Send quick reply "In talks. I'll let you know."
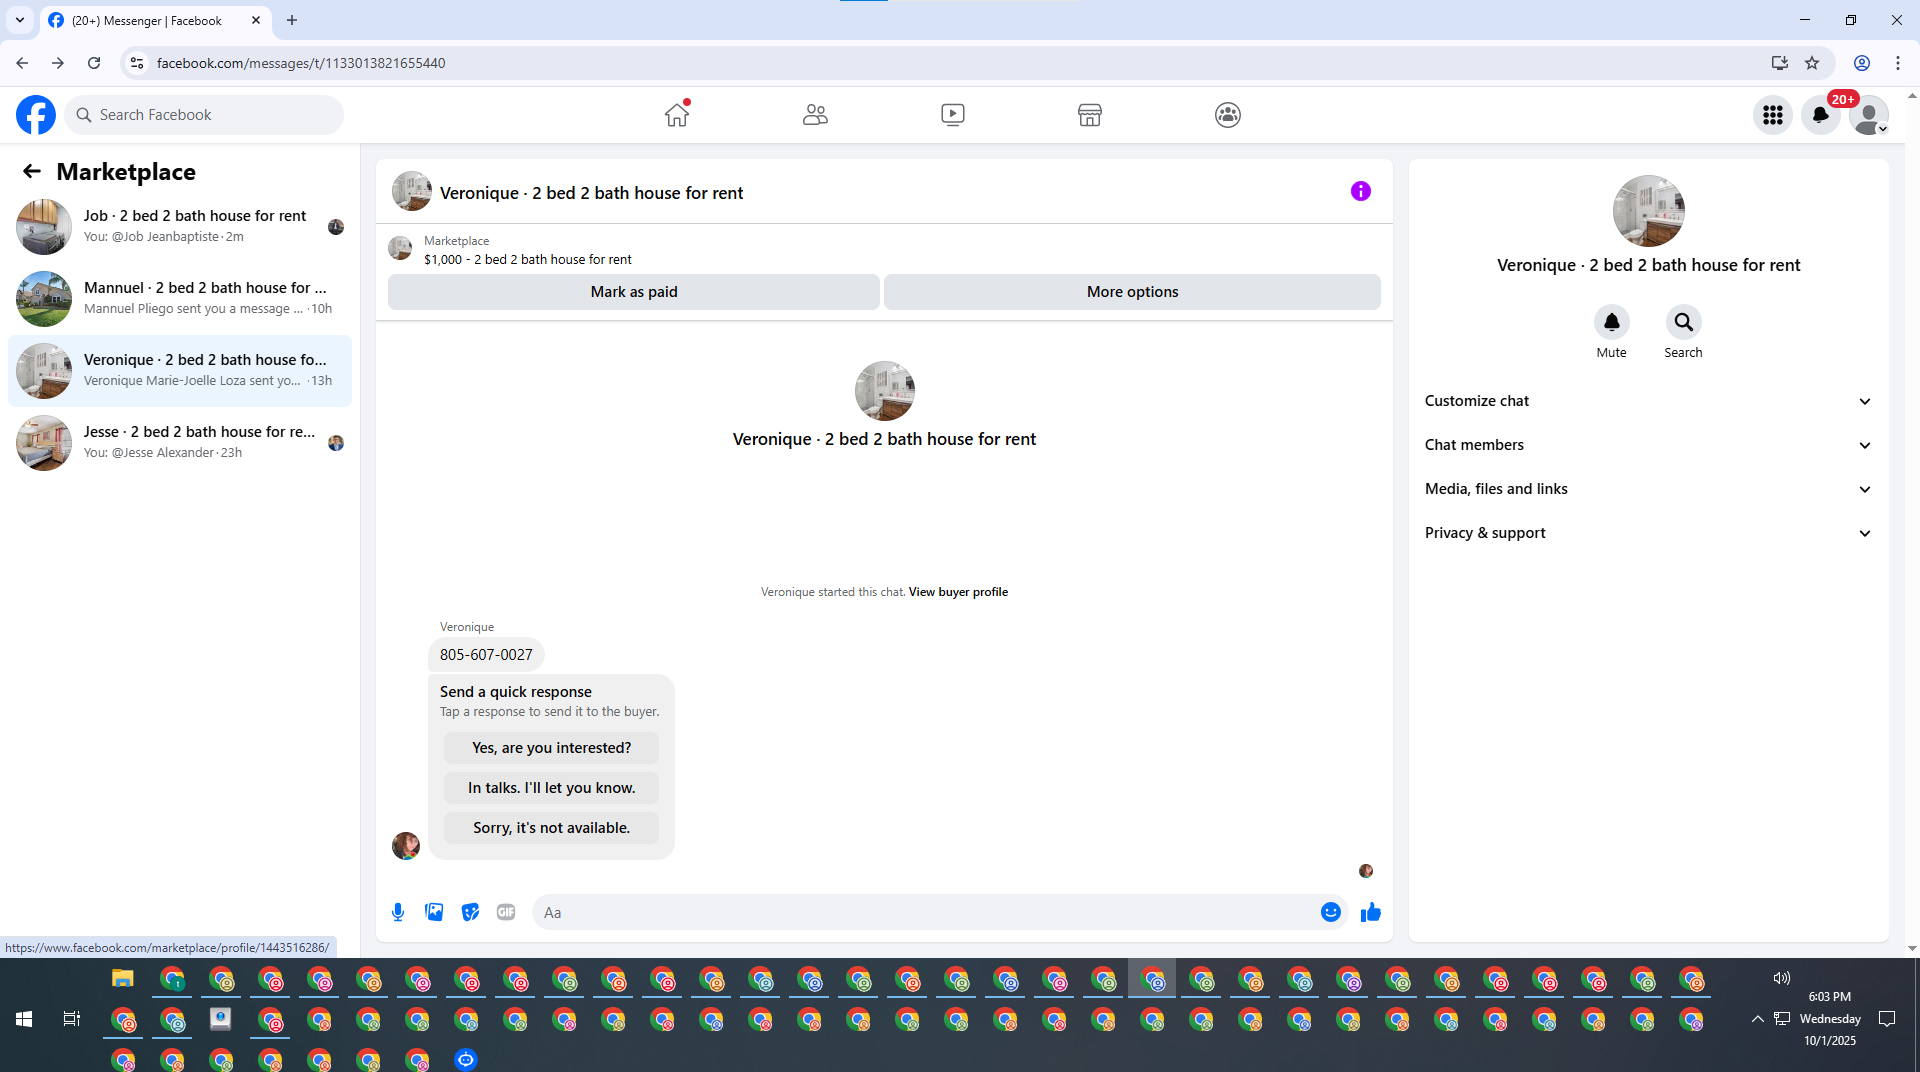This screenshot has width=1920, height=1072. click(551, 788)
